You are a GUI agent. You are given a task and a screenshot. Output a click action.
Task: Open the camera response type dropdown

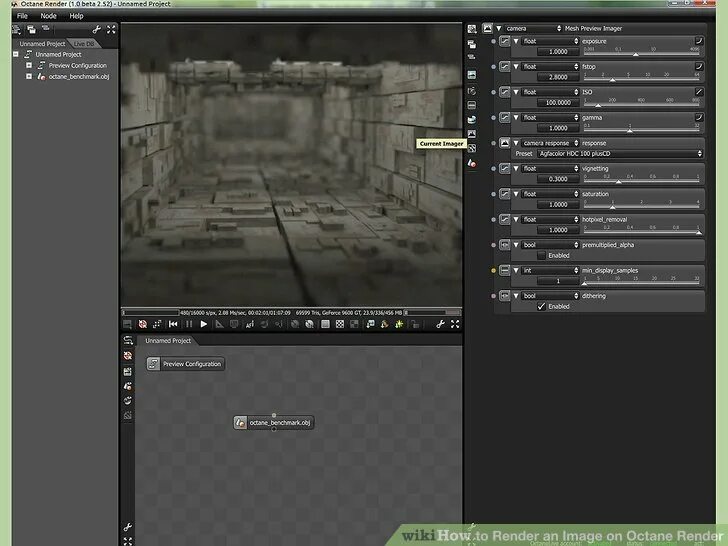click(550, 143)
